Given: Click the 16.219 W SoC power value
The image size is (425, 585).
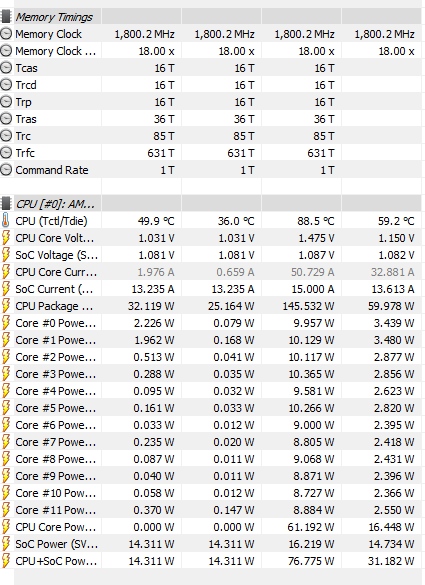Looking at the screenshot, I should (x=311, y=544).
